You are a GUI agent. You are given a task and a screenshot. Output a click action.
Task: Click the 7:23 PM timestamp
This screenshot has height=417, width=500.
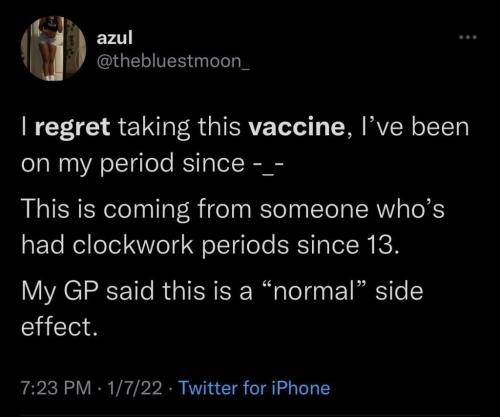[x=56, y=388]
